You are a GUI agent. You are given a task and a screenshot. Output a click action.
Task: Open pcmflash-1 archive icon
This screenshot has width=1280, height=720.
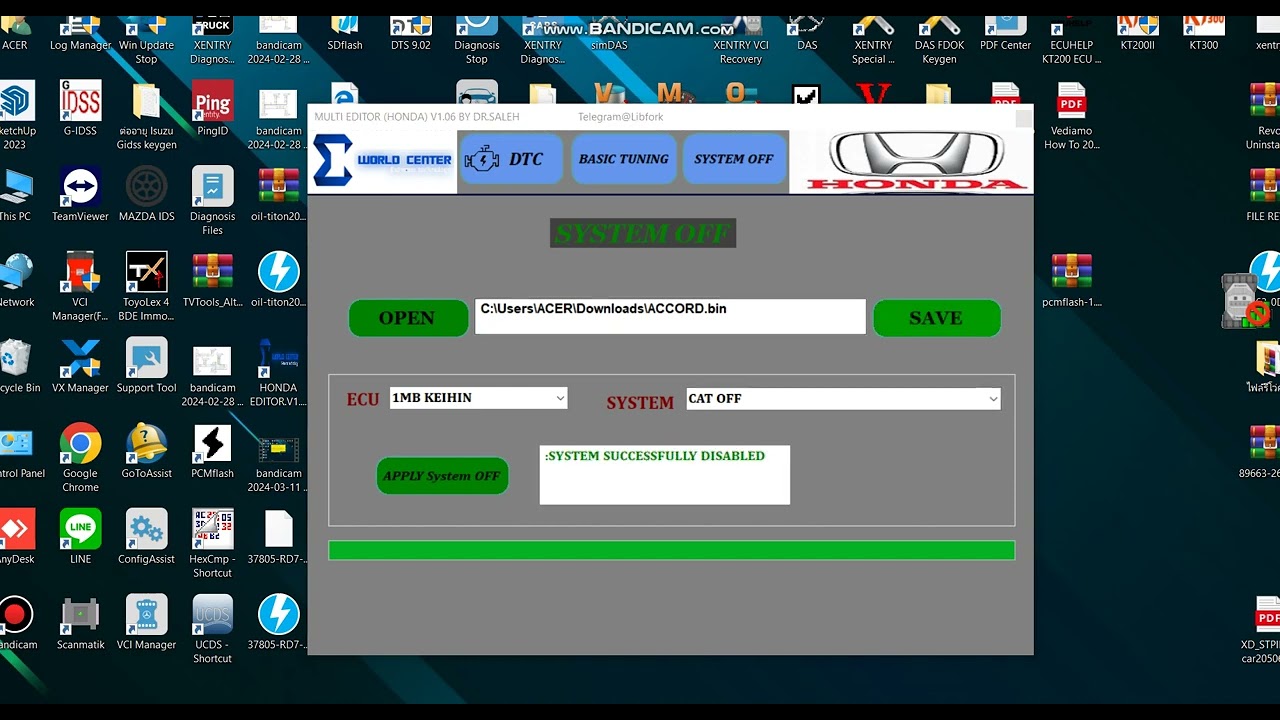[x=1071, y=279]
